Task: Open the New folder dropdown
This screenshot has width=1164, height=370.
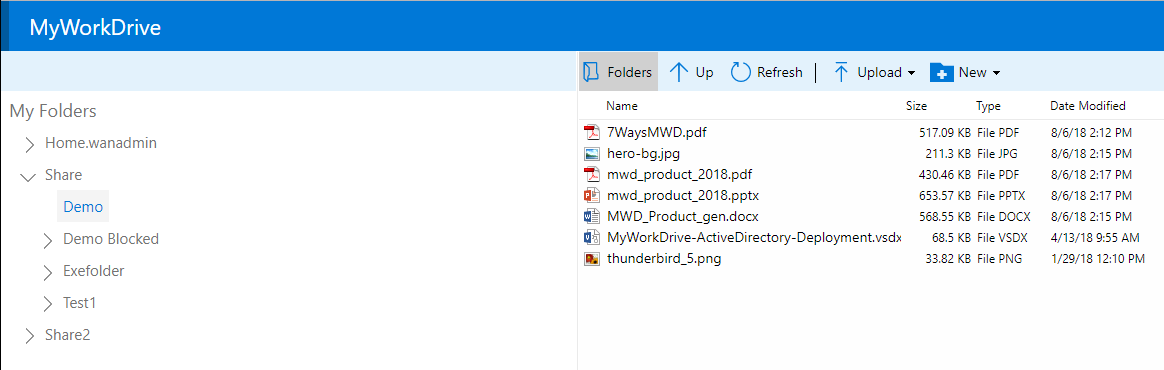Action: pyautogui.click(x=965, y=72)
